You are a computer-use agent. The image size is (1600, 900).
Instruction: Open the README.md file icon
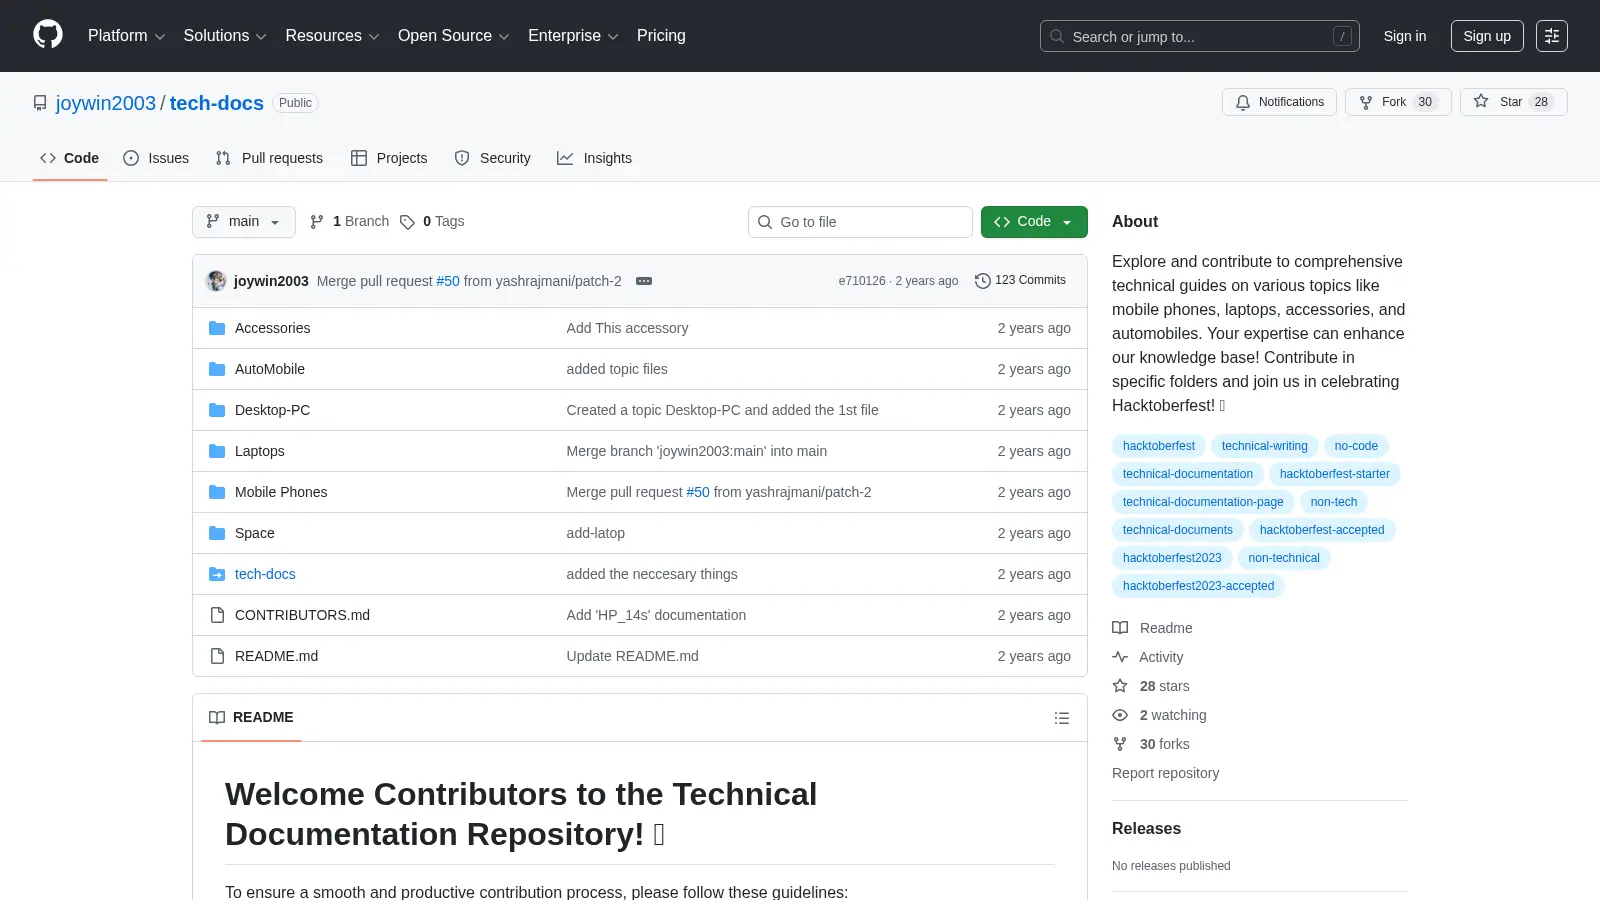tap(217, 656)
